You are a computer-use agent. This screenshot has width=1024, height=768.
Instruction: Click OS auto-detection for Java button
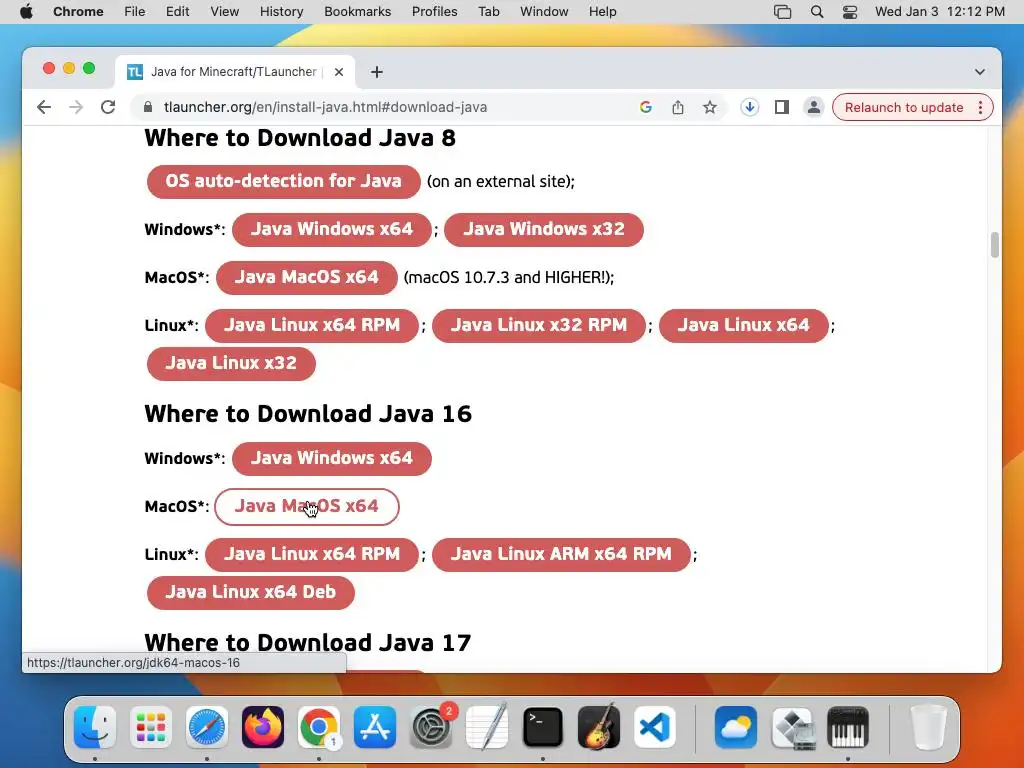pyautogui.click(x=283, y=182)
